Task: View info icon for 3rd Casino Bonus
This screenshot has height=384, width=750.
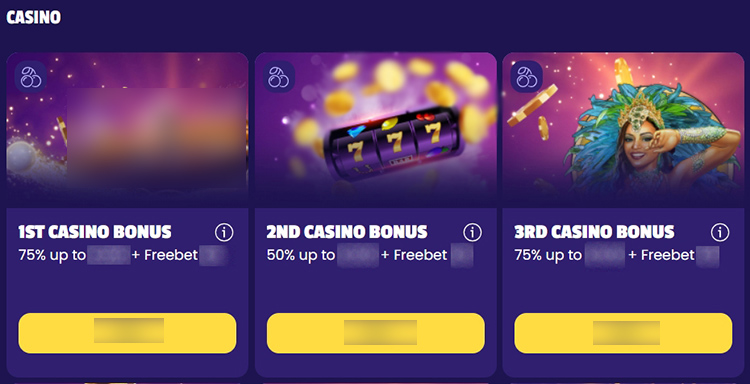Action: [720, 232]
